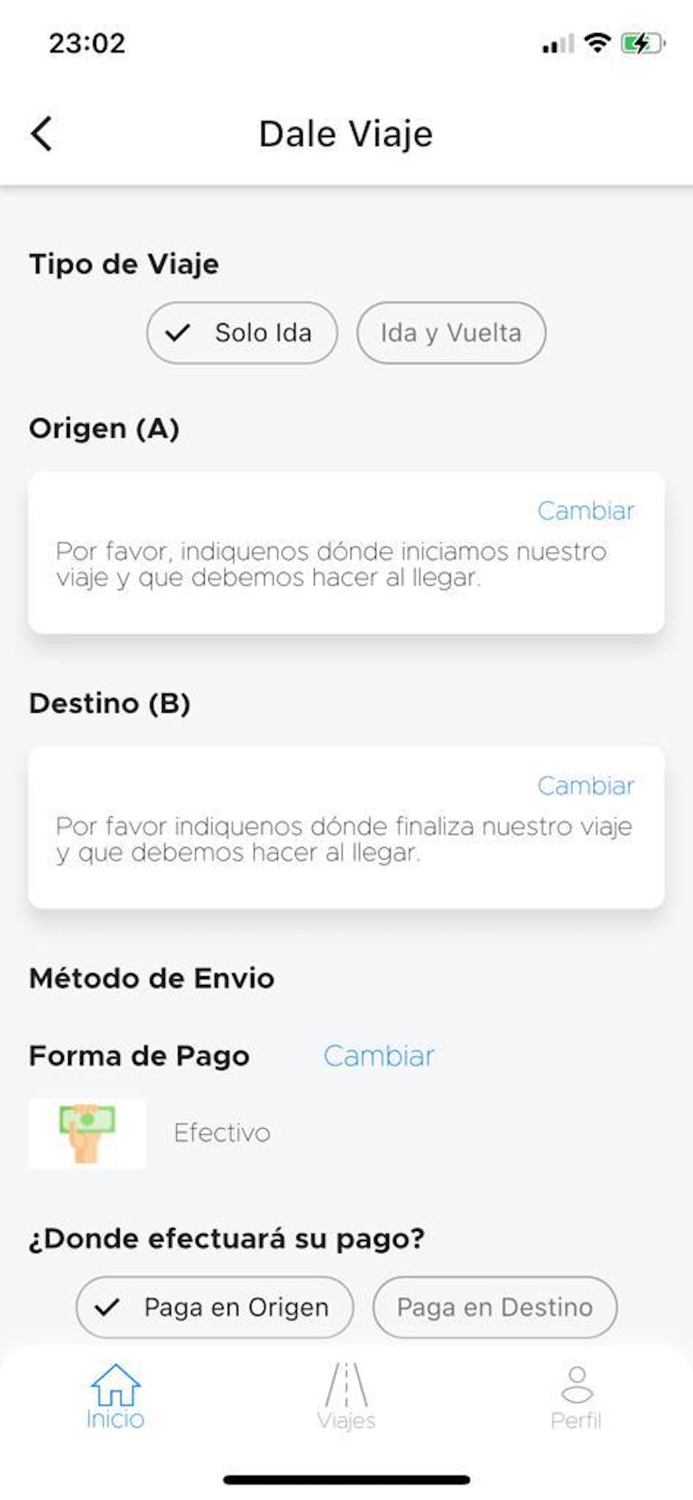The width and height of the screenshot is (693, 1500).
Task: Choose Paga en Destino payment location
Action: click(x=495, y=1307)
